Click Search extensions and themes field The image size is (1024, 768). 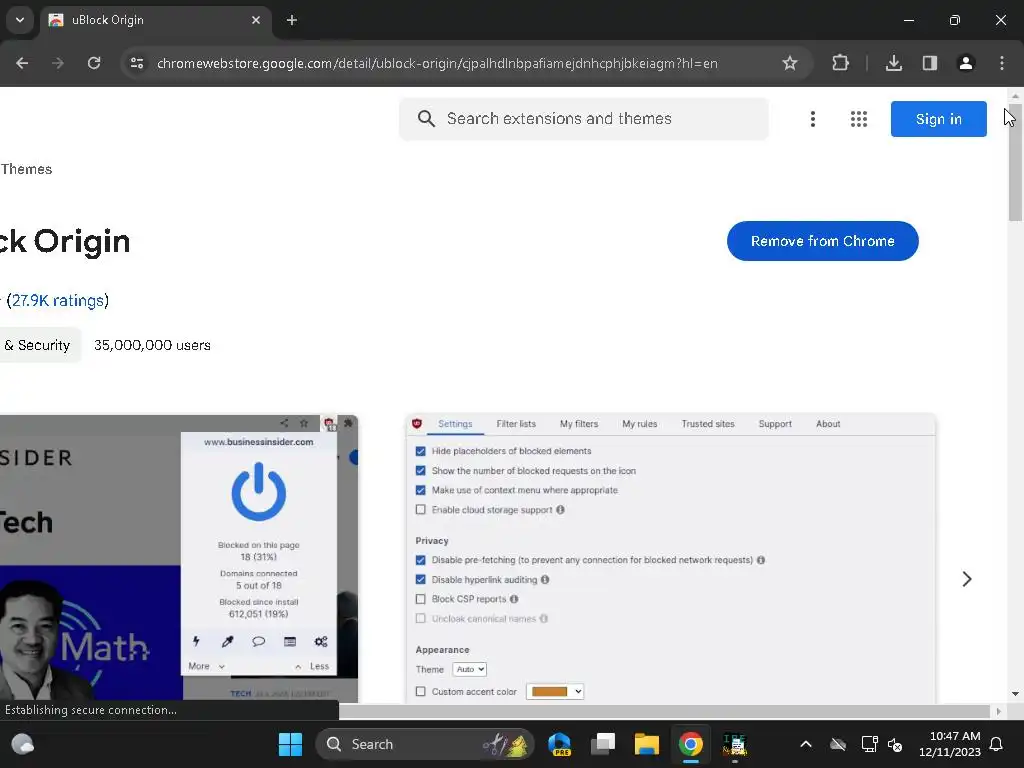[584, 119]
